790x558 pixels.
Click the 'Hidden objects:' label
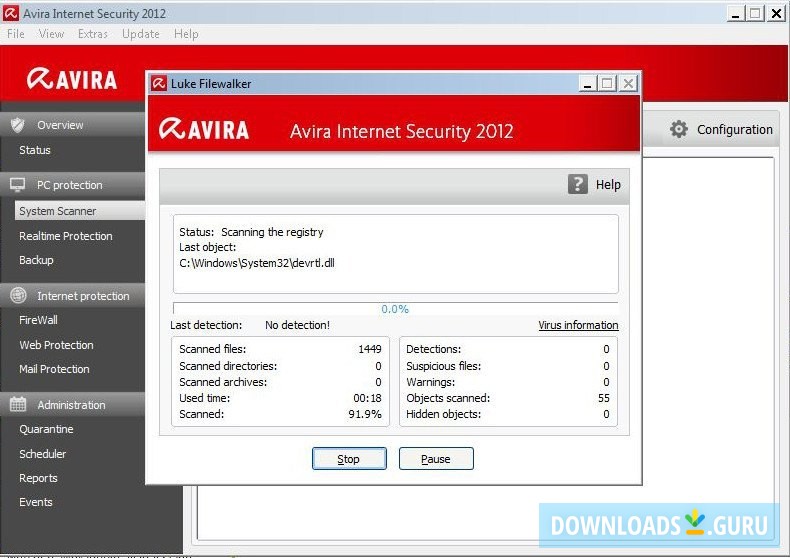click(x=443, y=414)
